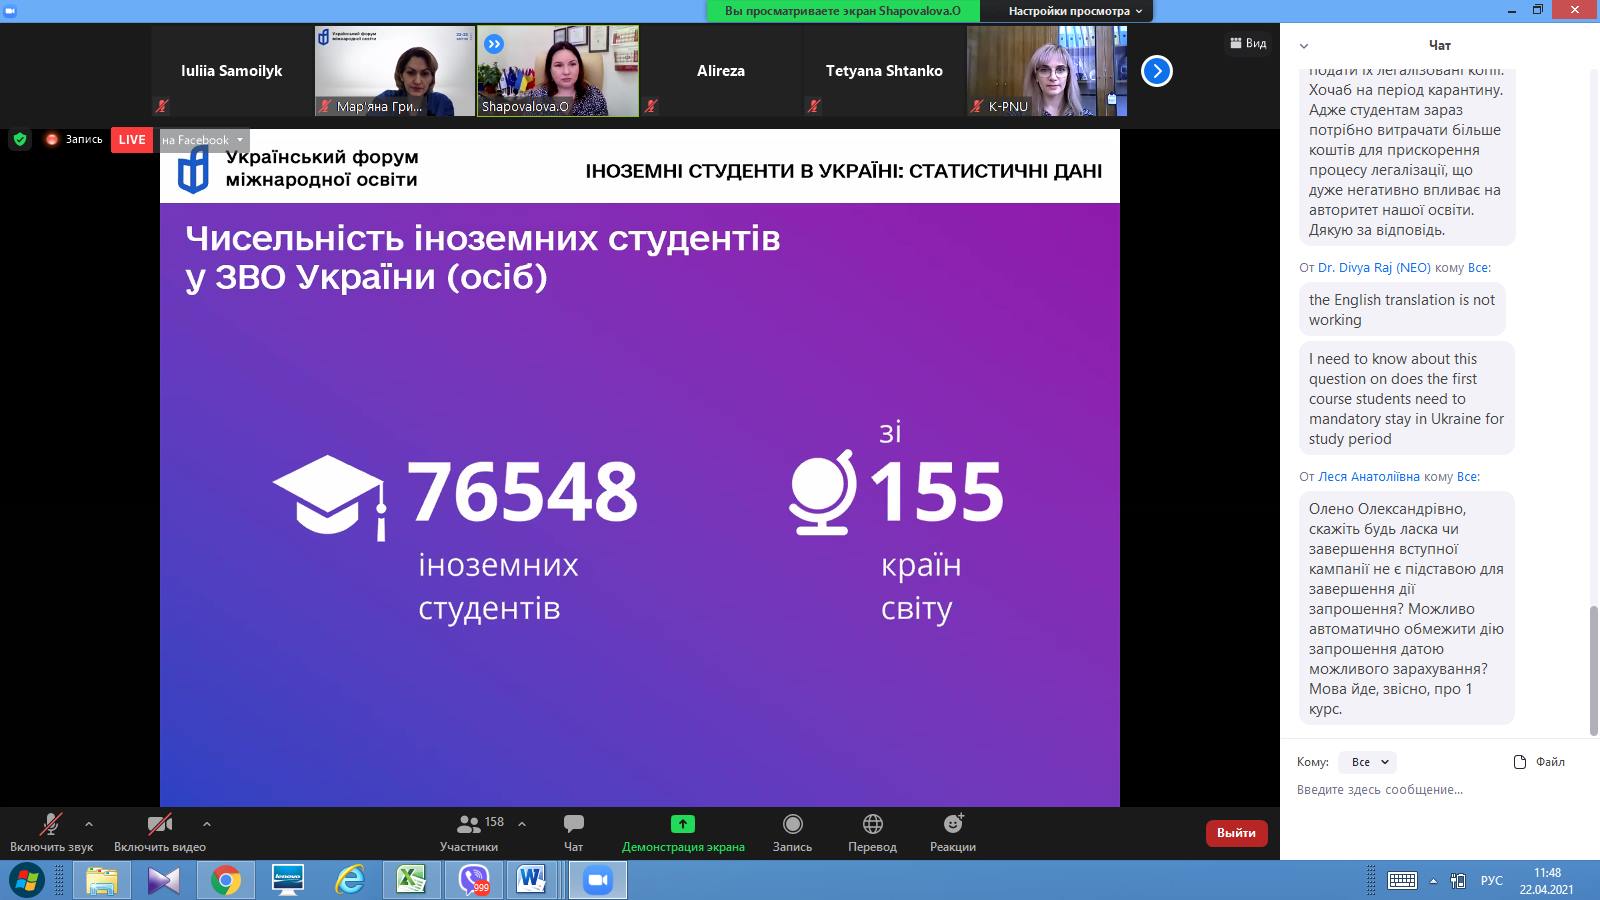This screenshot has height=900, width=1600.
Task: Open on-screen keyboard tray icon
Action: [x=1402, y=880]
